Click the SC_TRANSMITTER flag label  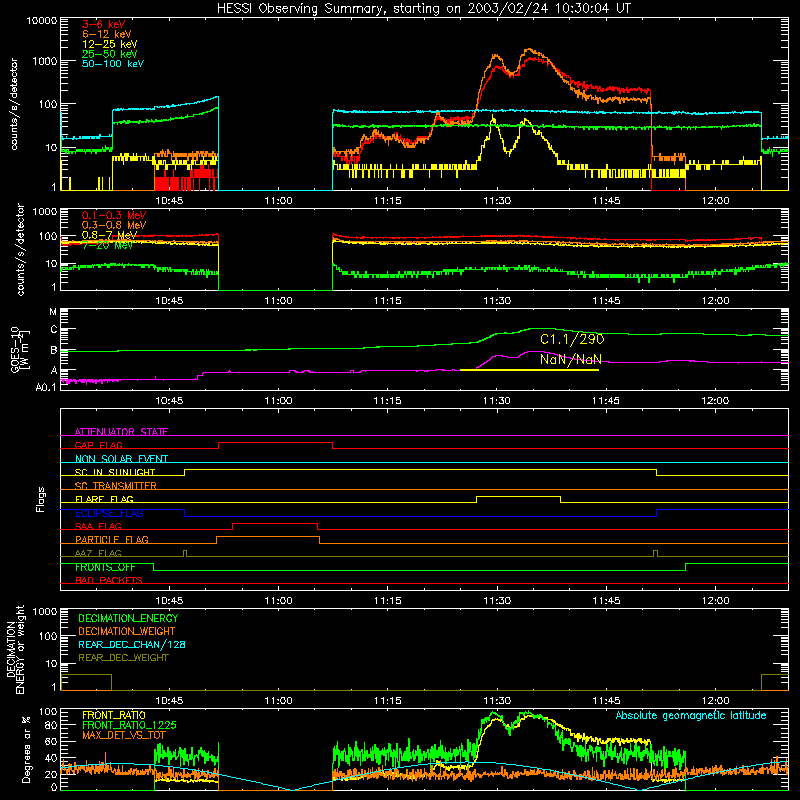click(116, 486)
